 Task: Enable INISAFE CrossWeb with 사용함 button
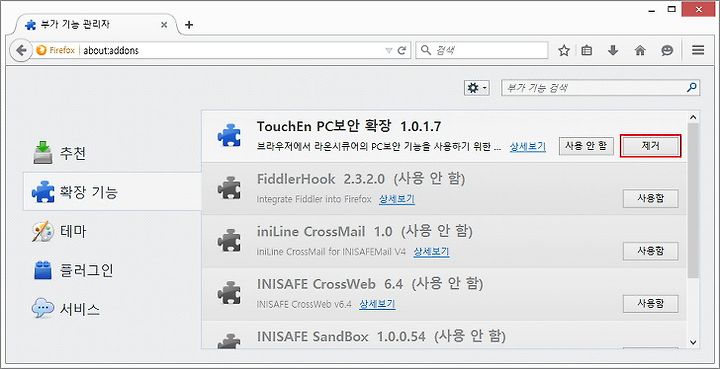650,303
